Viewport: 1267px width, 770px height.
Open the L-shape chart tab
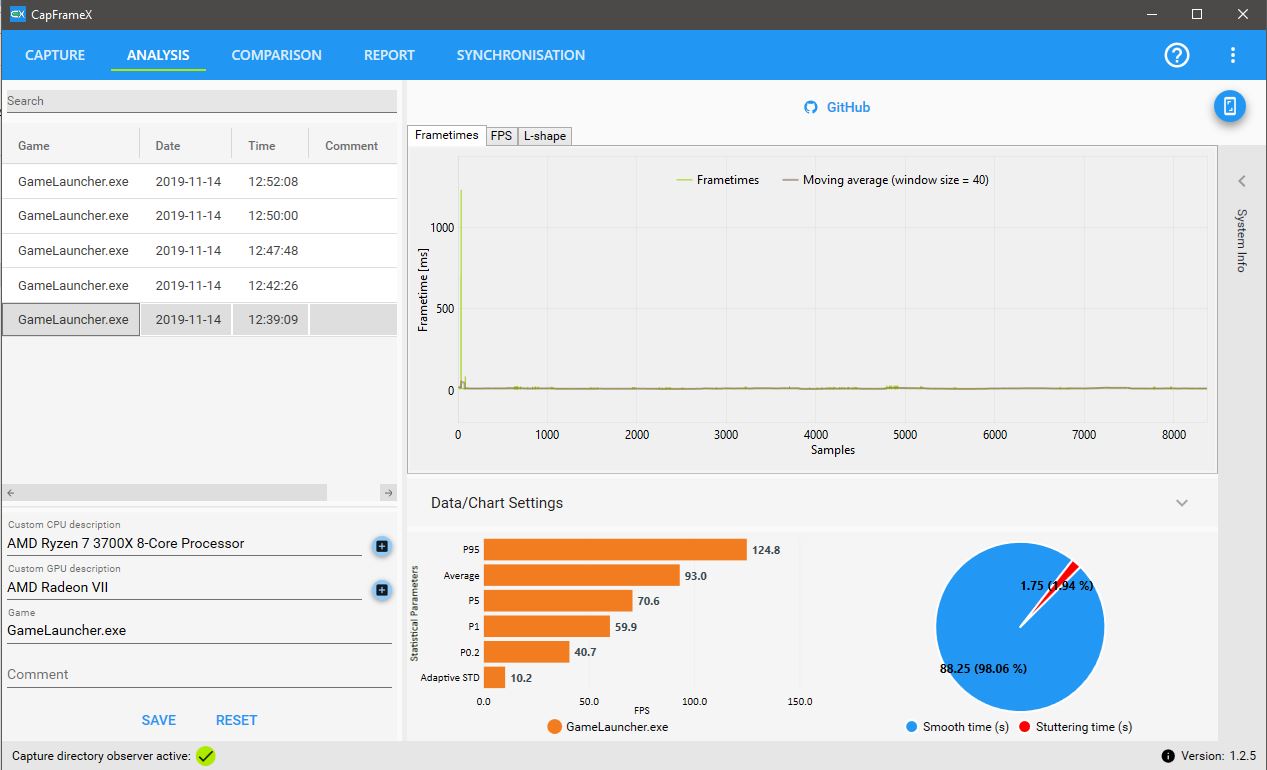tap(545, 136)
